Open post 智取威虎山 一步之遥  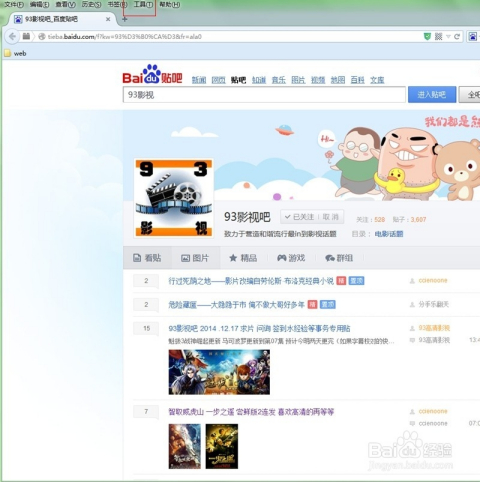point(251,412)
